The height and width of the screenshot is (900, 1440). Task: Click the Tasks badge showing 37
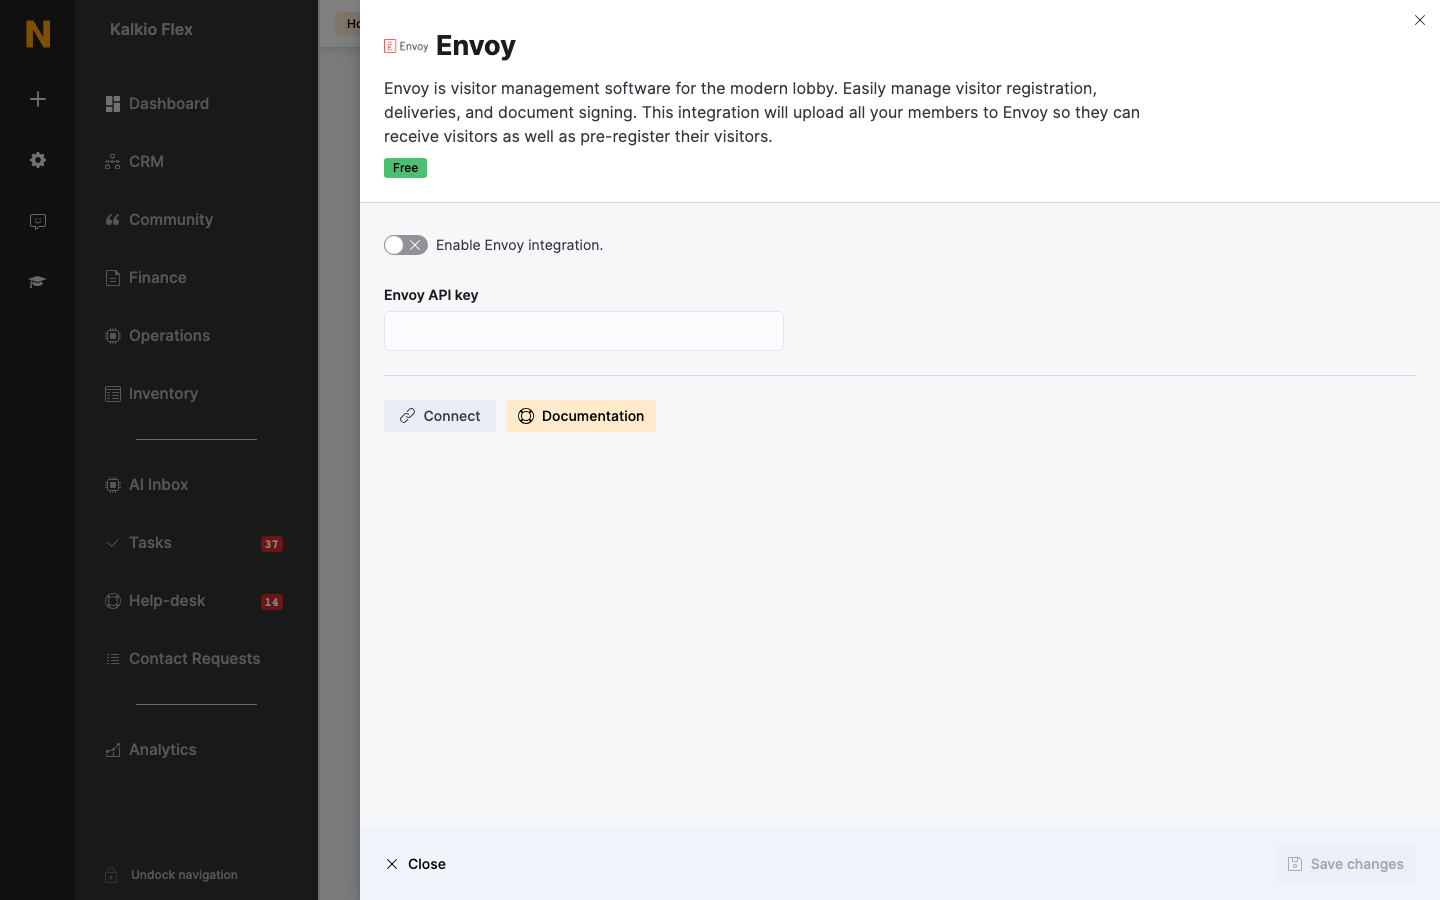point(272,544)
